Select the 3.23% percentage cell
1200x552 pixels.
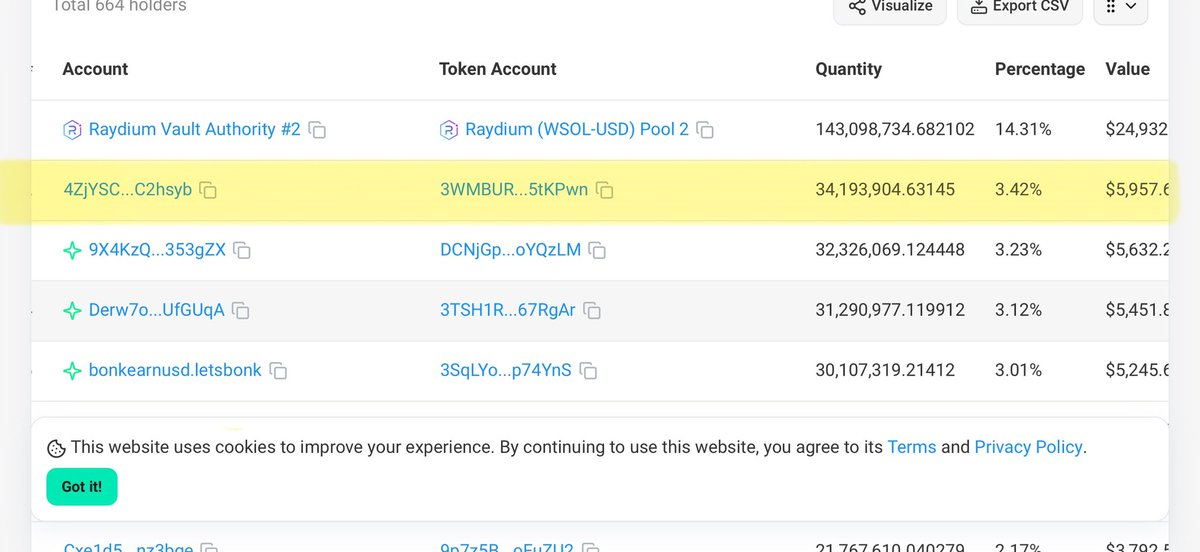[1018, 250]
